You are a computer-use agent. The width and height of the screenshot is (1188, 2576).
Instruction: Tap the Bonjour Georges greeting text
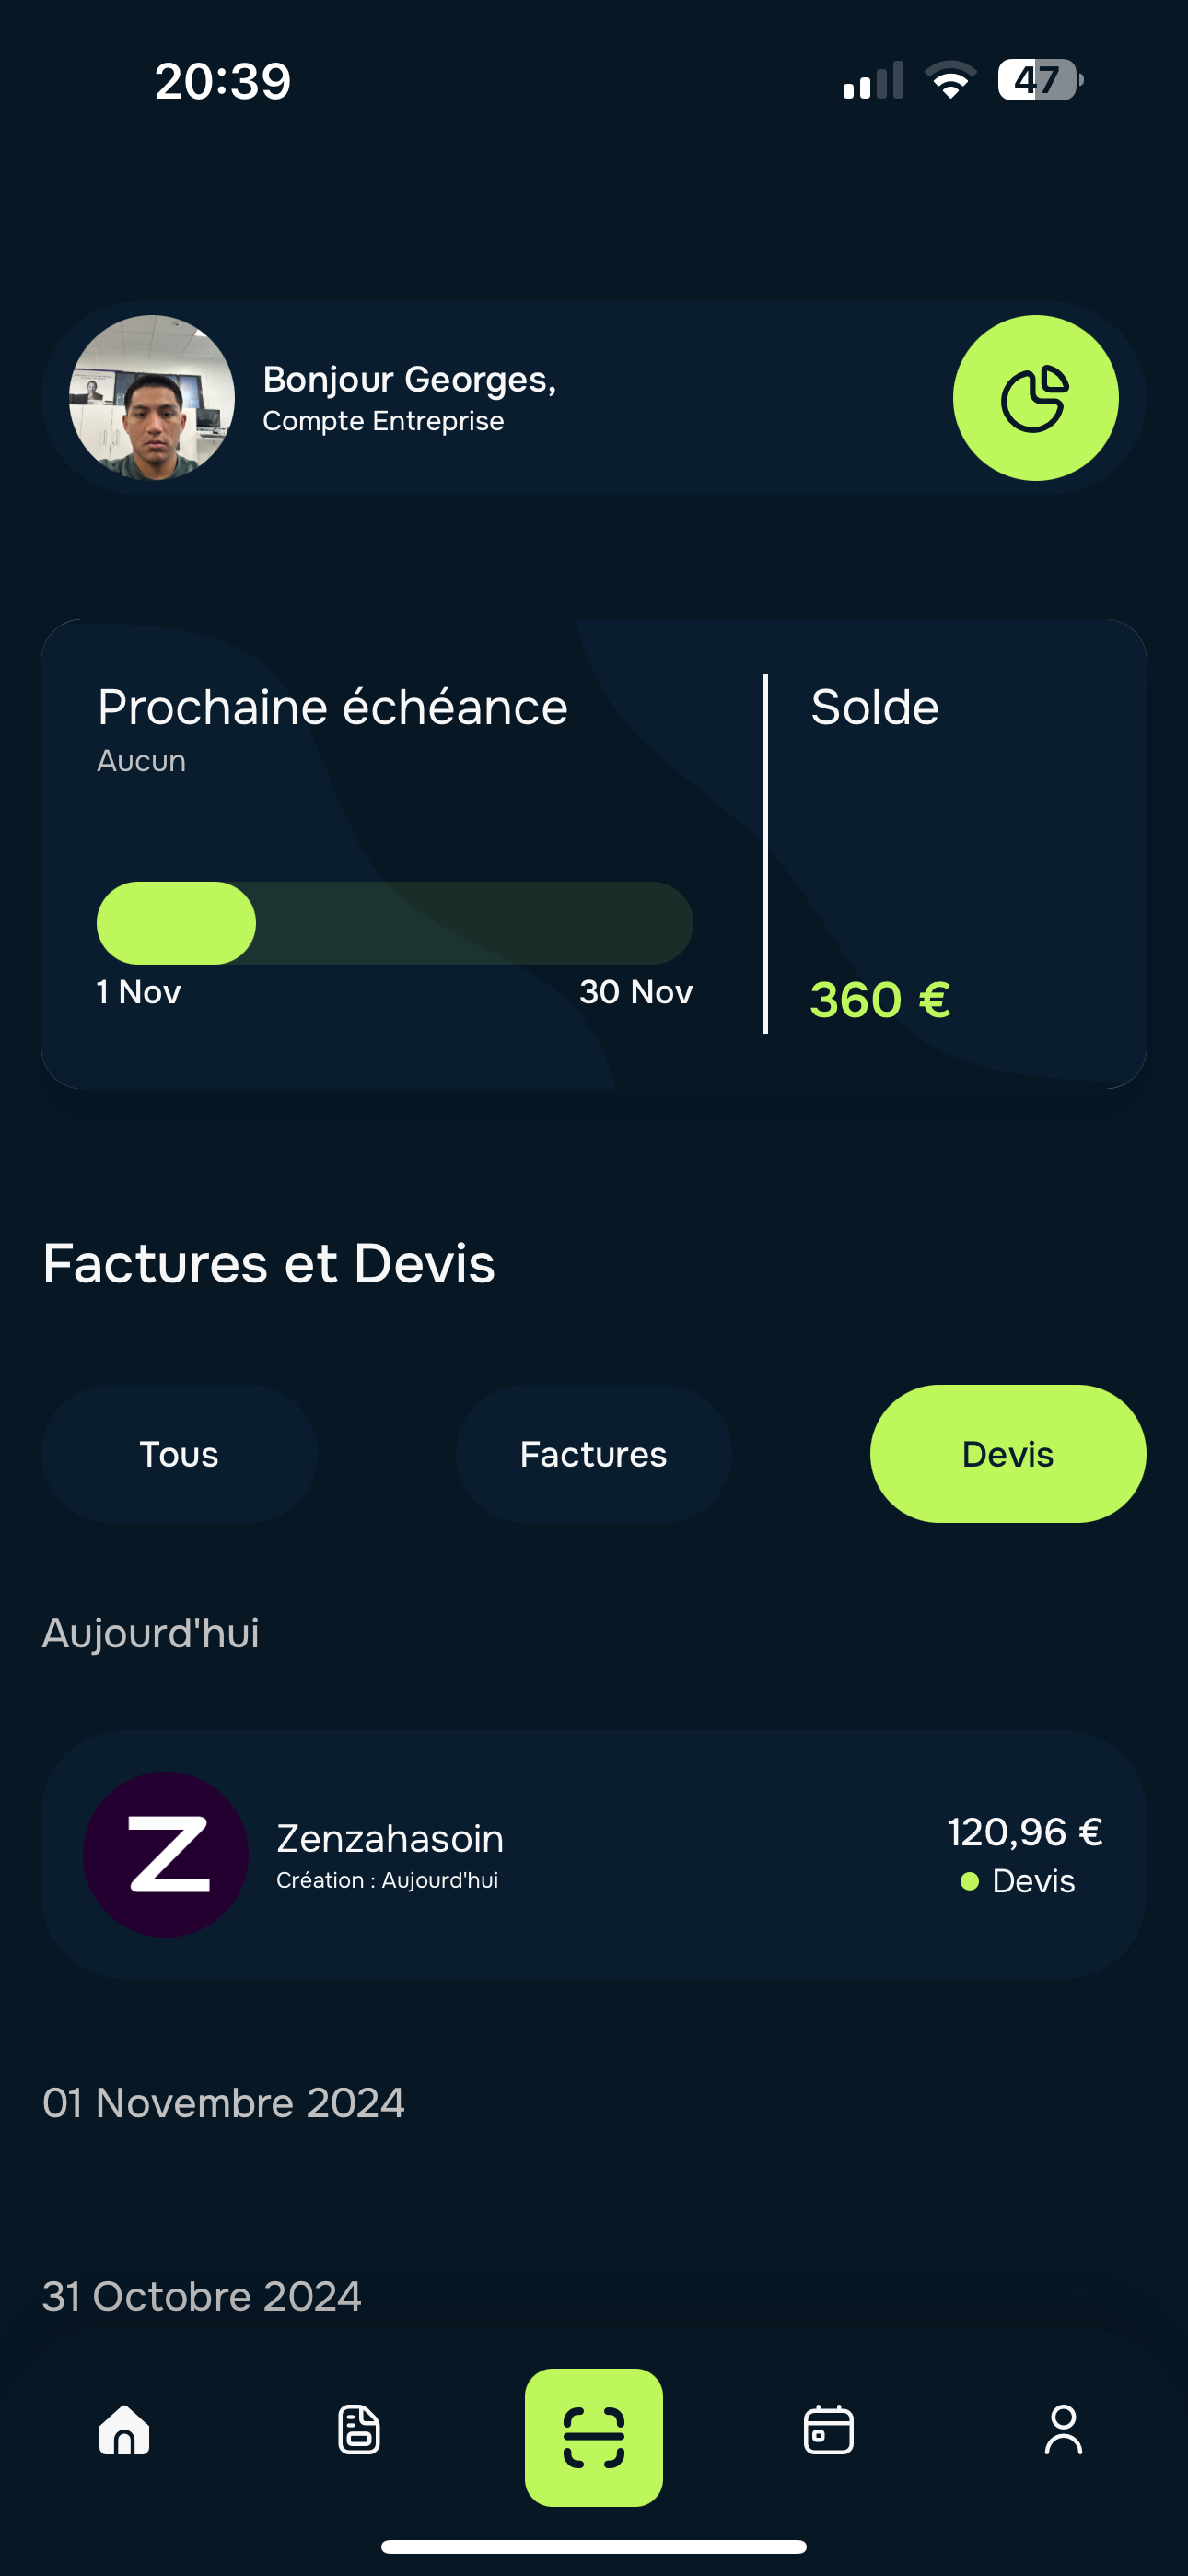pos(409,380)
